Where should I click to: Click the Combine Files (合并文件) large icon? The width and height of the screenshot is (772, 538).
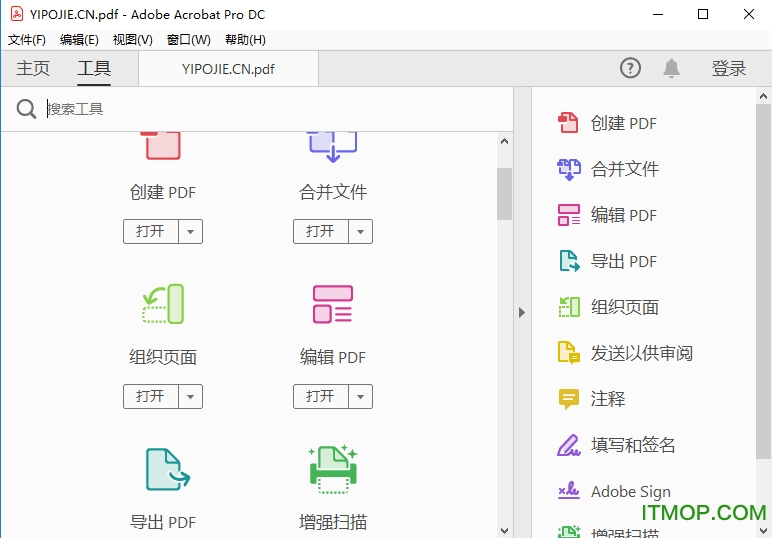[x=332, y=147]
